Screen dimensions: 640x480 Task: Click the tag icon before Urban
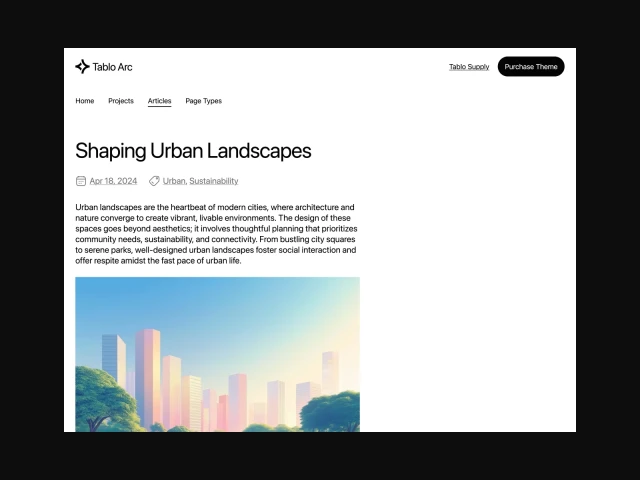pyautogui.click(x=154, y=181)
